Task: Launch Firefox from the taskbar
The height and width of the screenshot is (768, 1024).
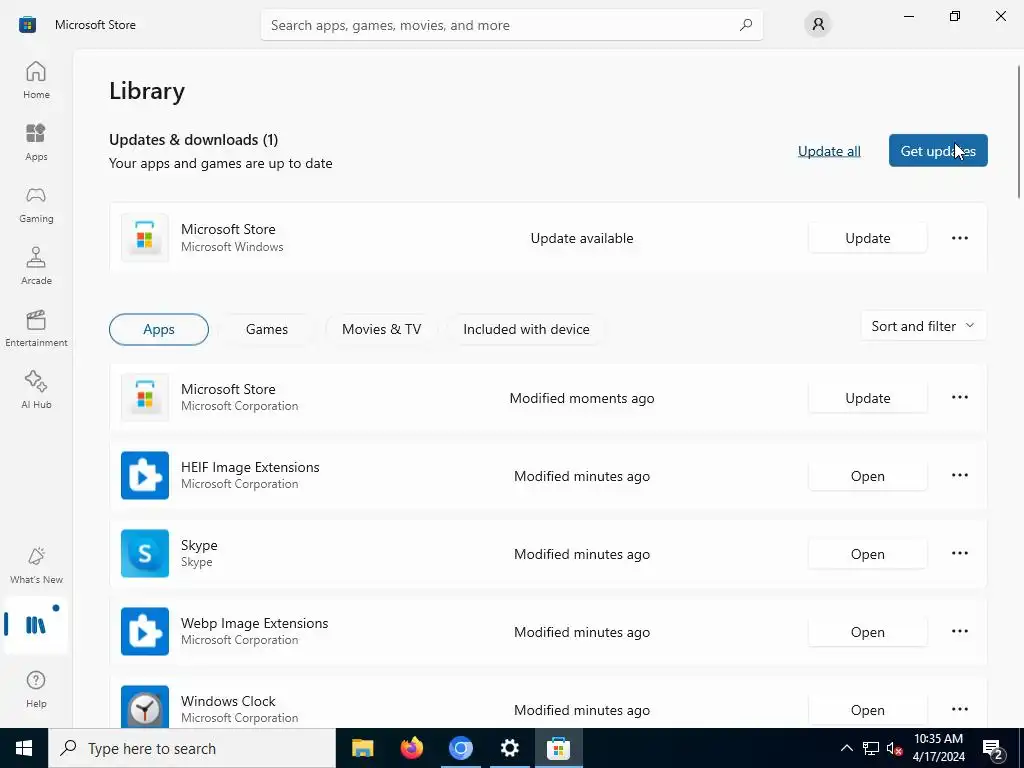Action: click(x=411, y=748)
